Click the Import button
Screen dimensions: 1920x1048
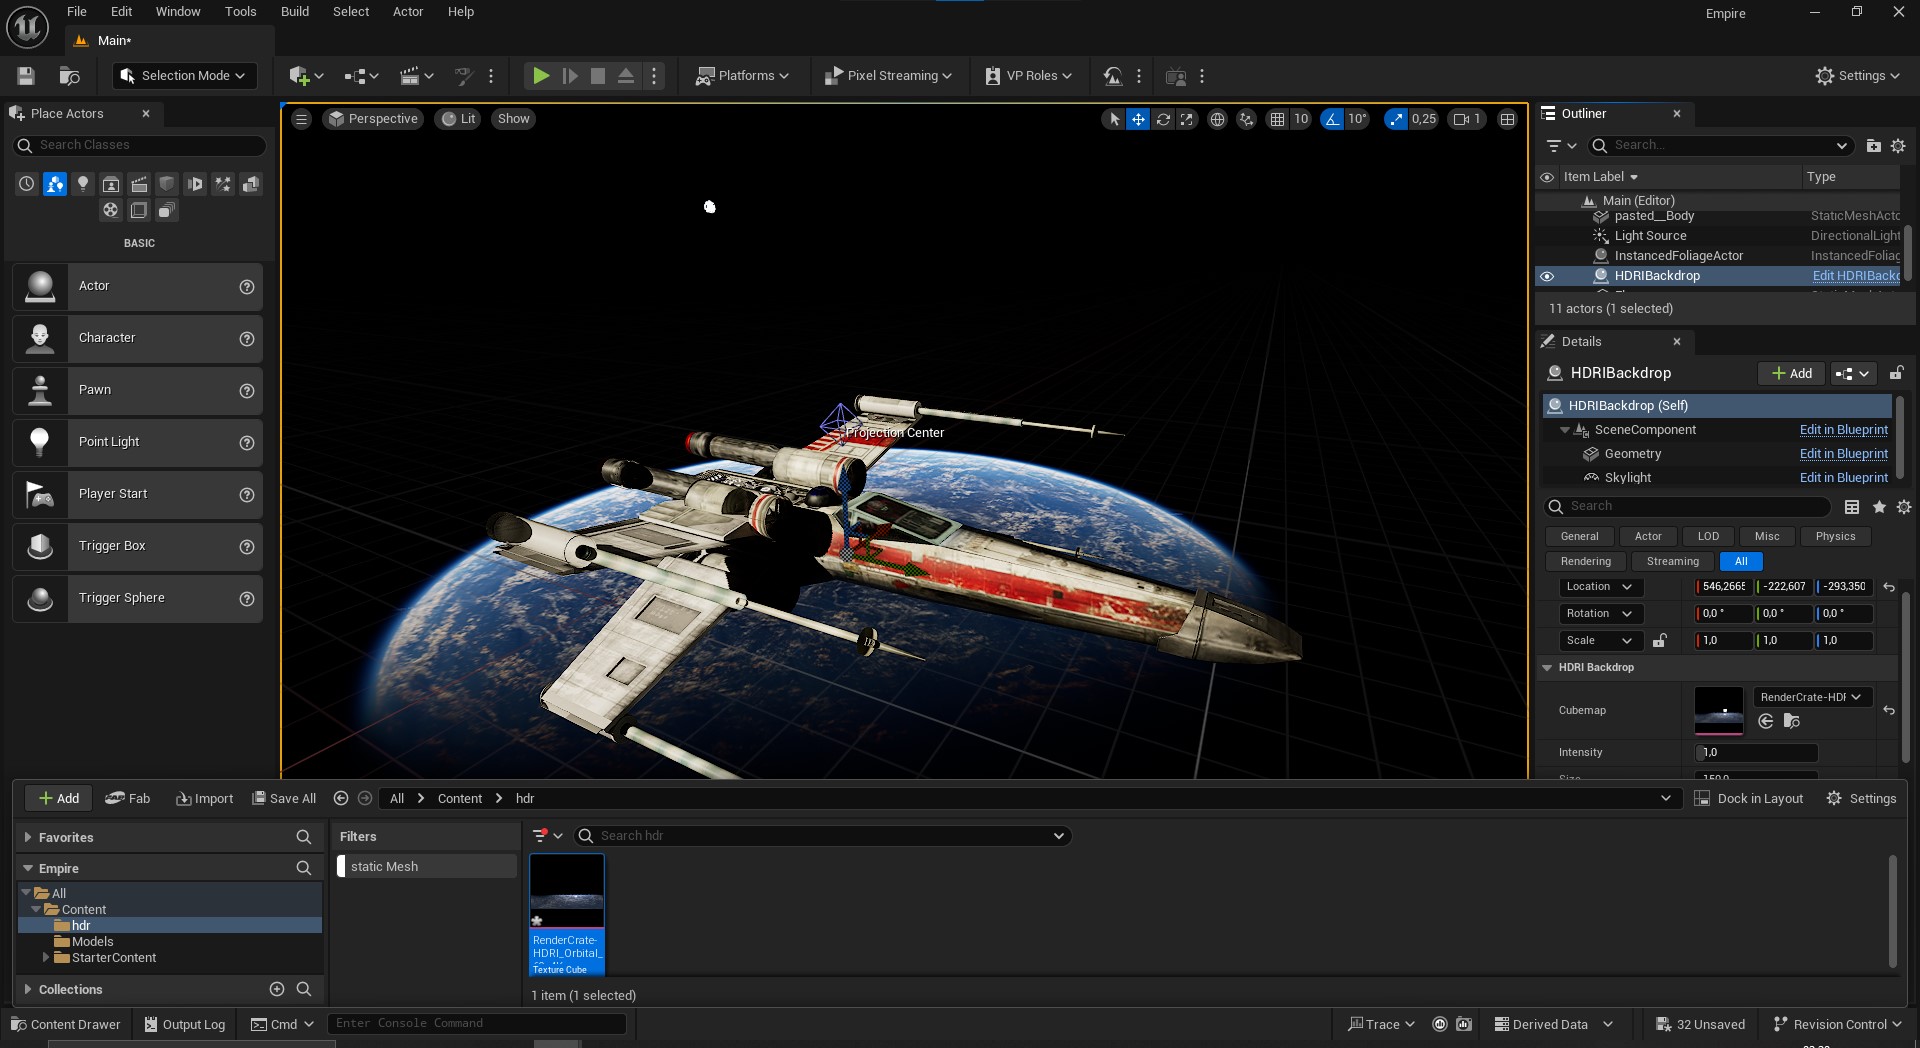click(x=204, y=798)
